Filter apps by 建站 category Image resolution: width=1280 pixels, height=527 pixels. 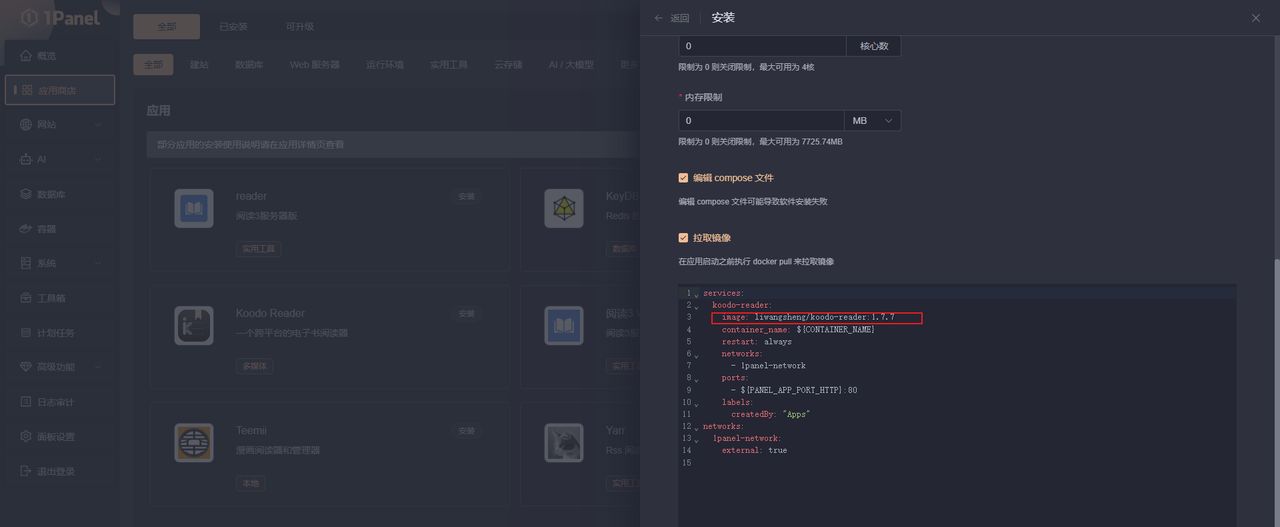(x=199, y=65)
